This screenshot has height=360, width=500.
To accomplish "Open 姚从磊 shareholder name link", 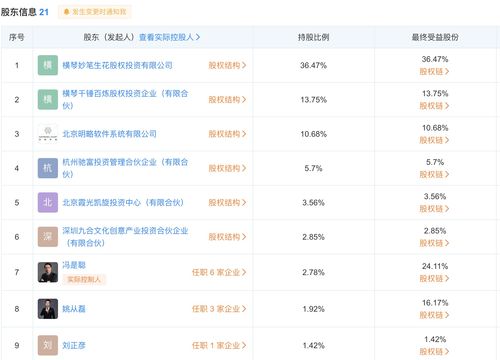I will [x=74, y=309].
